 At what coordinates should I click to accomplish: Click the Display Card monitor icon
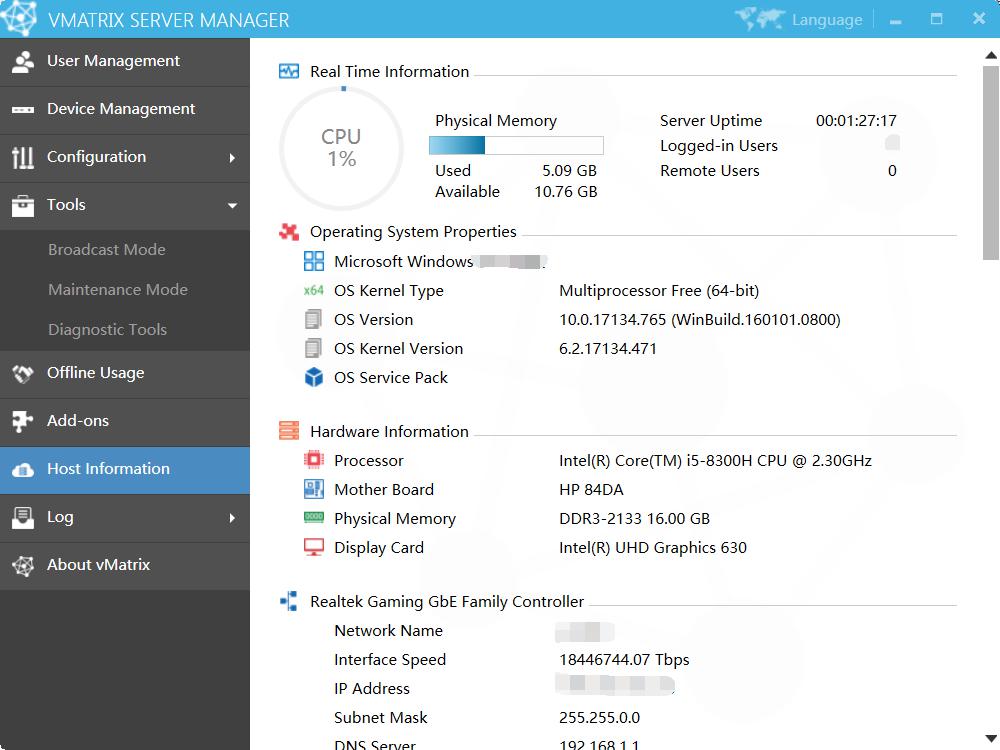[x=314, y=547]
